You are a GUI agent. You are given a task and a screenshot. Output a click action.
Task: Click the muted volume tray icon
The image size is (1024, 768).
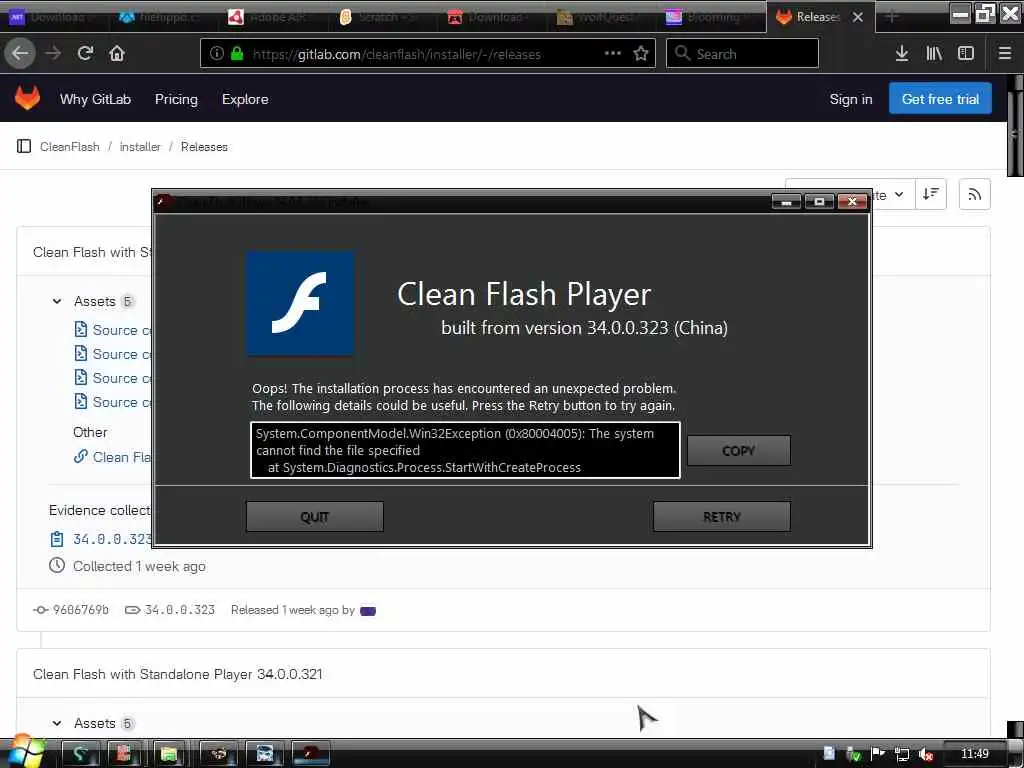point(925,754)
